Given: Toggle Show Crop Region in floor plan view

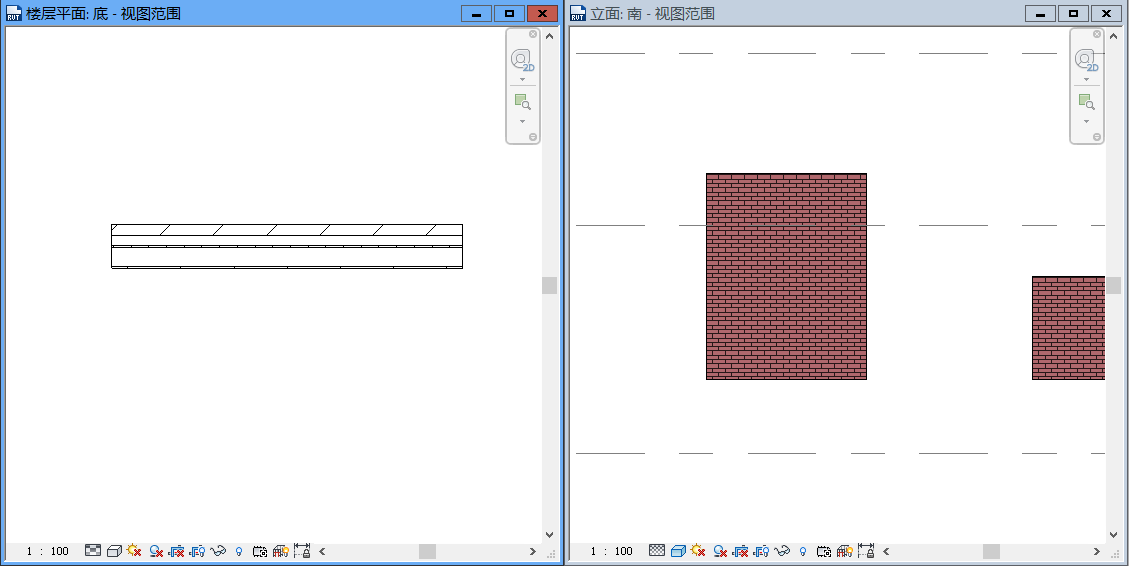Looking at the screenshot, I should tap(197, 552).
